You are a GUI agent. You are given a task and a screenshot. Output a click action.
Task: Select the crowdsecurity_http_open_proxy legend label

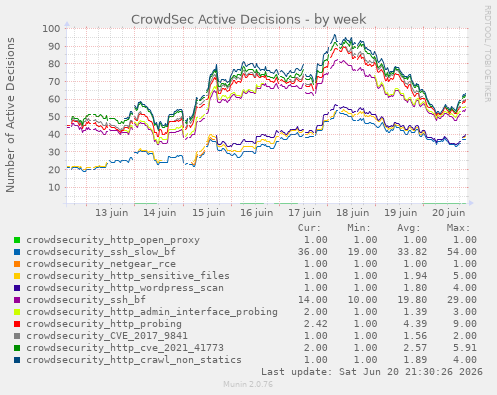113,240
